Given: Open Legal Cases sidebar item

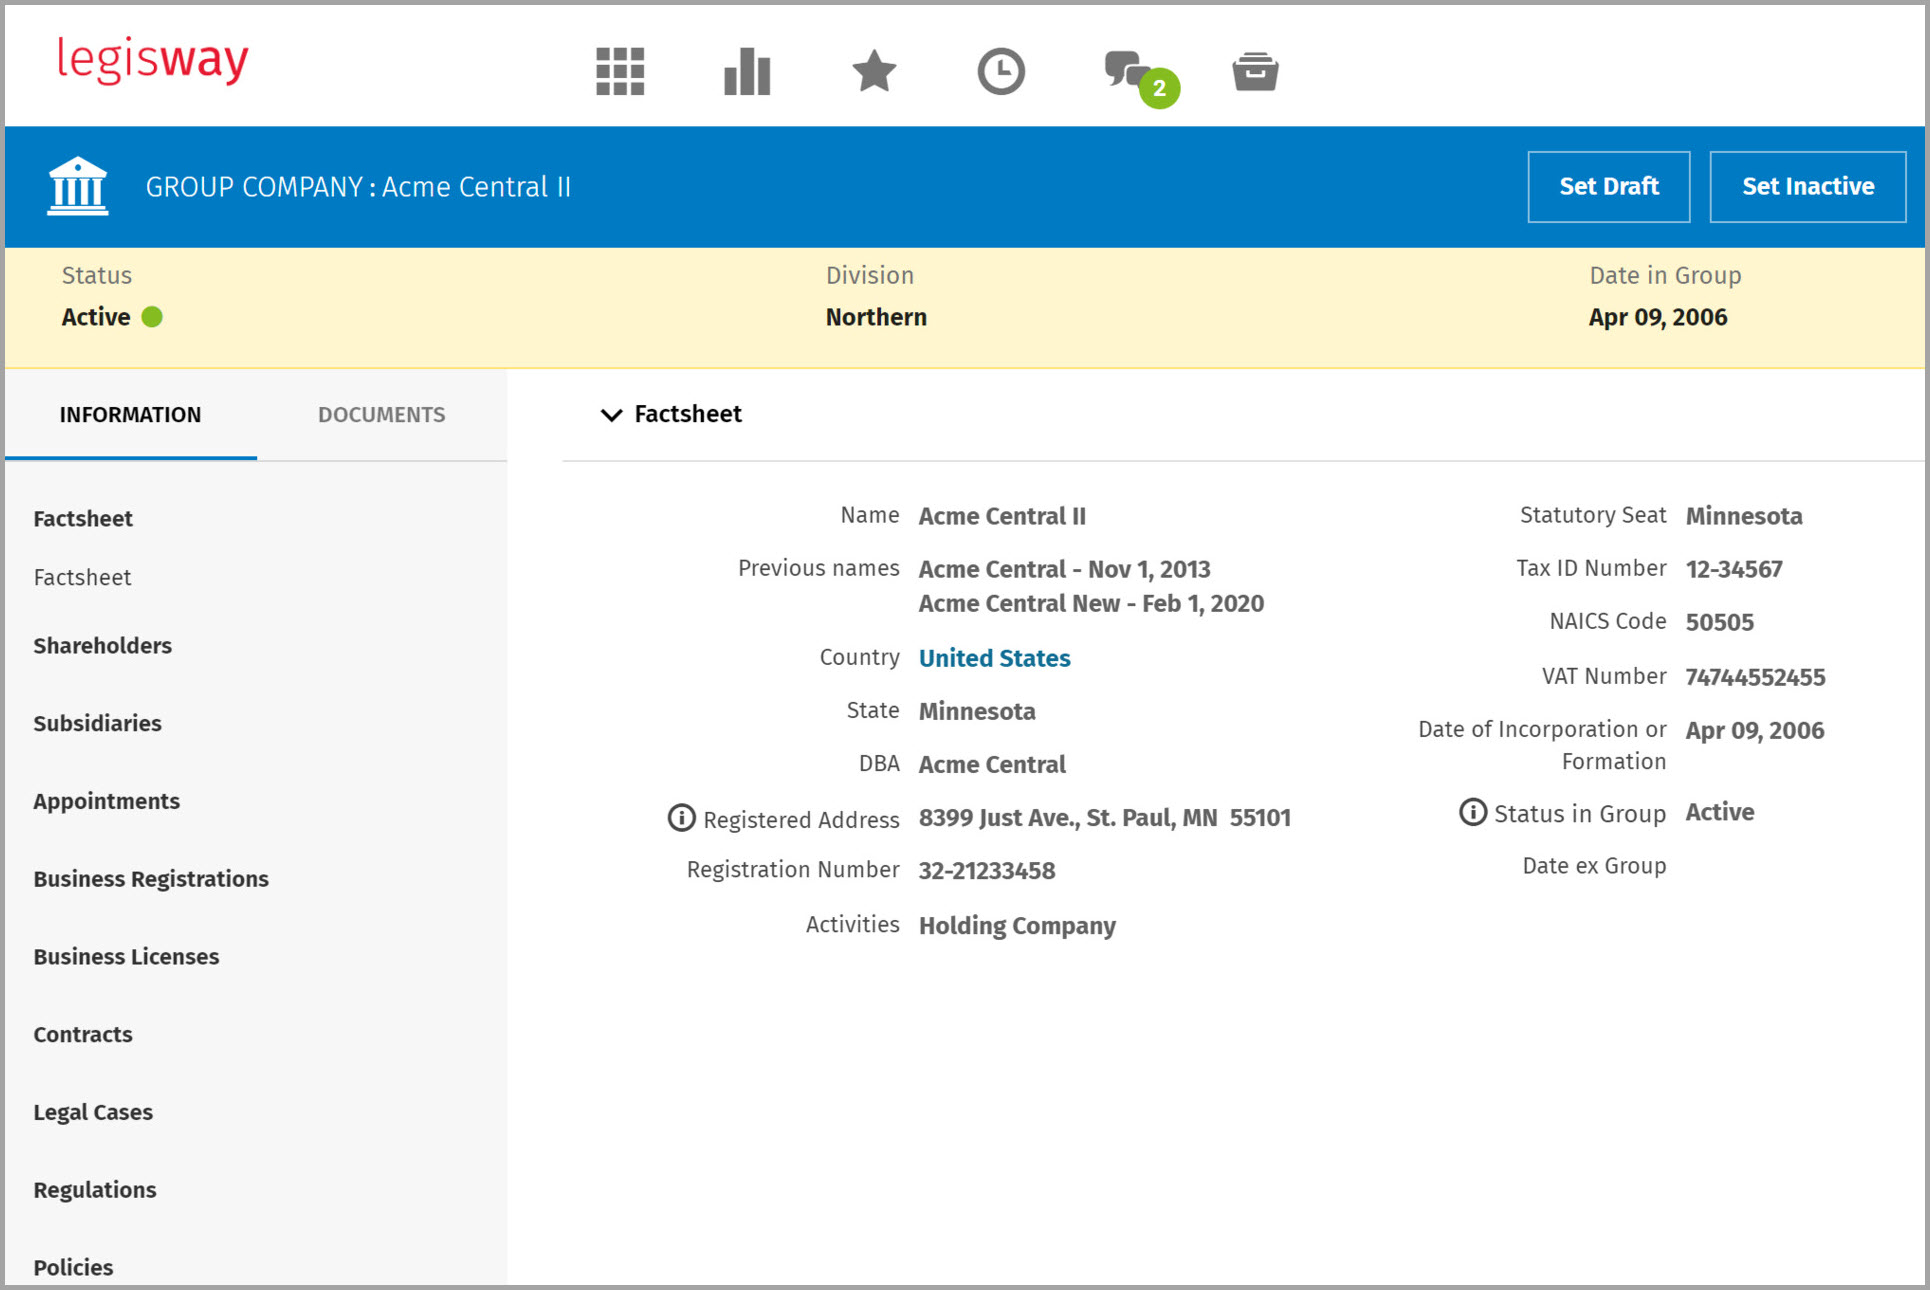Looking at the screenshot, I should pyautogui.click(x=93, y=1113).
